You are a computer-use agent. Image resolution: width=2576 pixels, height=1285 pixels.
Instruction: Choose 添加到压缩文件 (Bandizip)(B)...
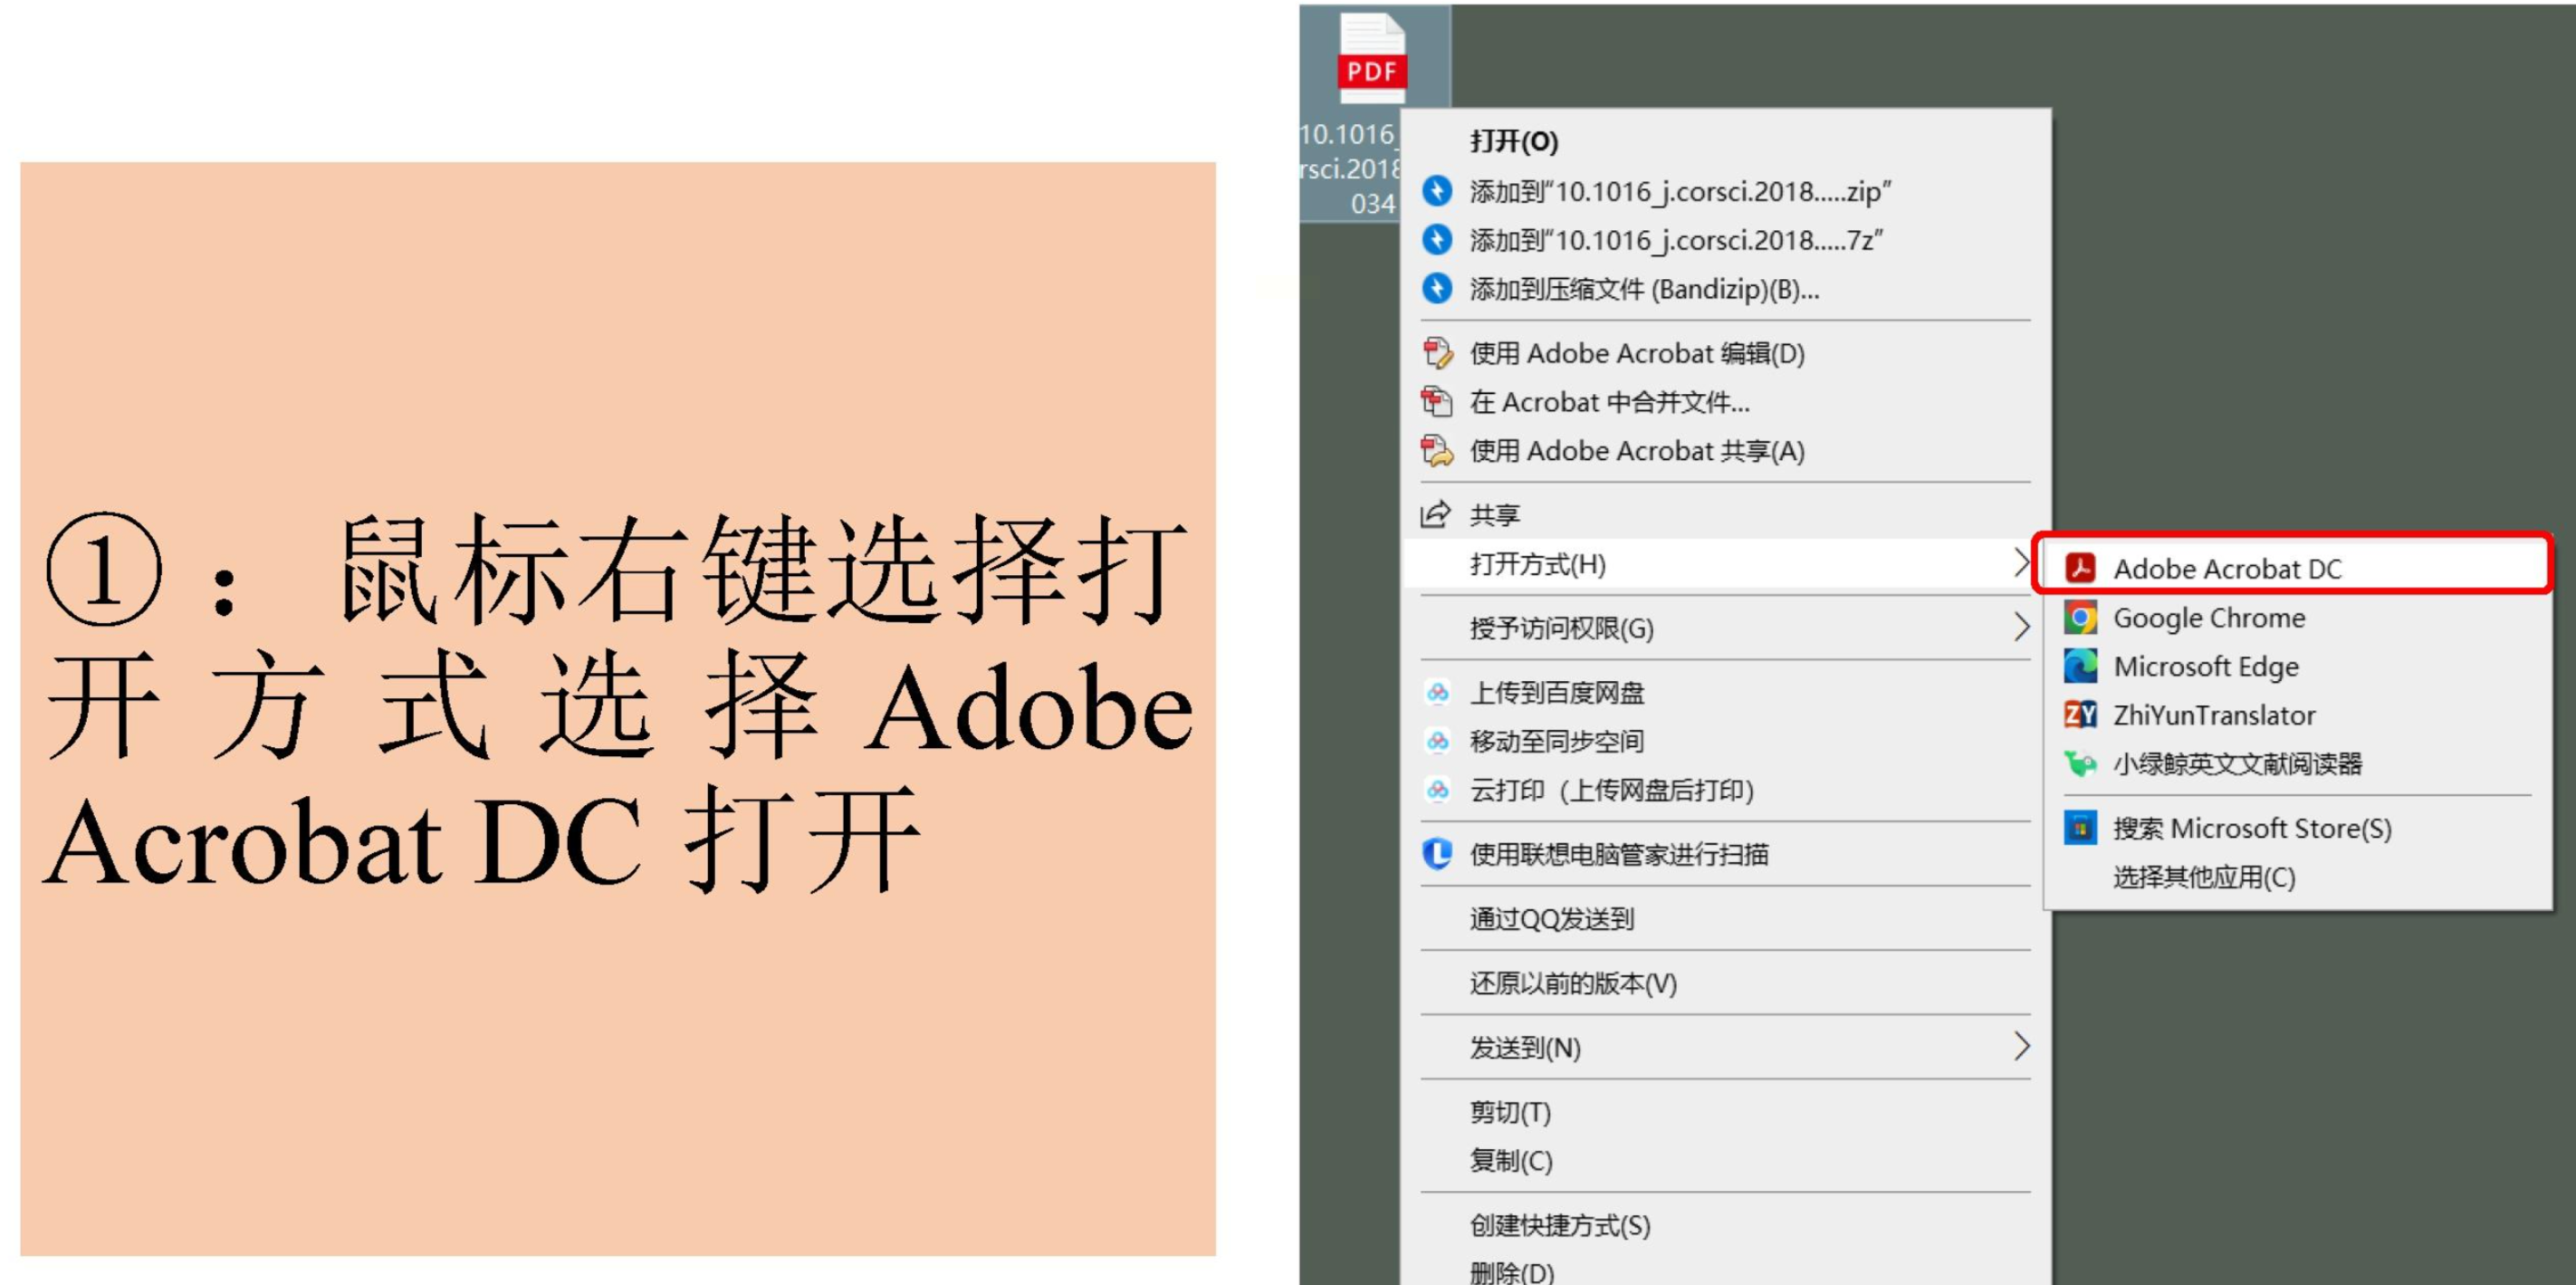pos(1727,289)
